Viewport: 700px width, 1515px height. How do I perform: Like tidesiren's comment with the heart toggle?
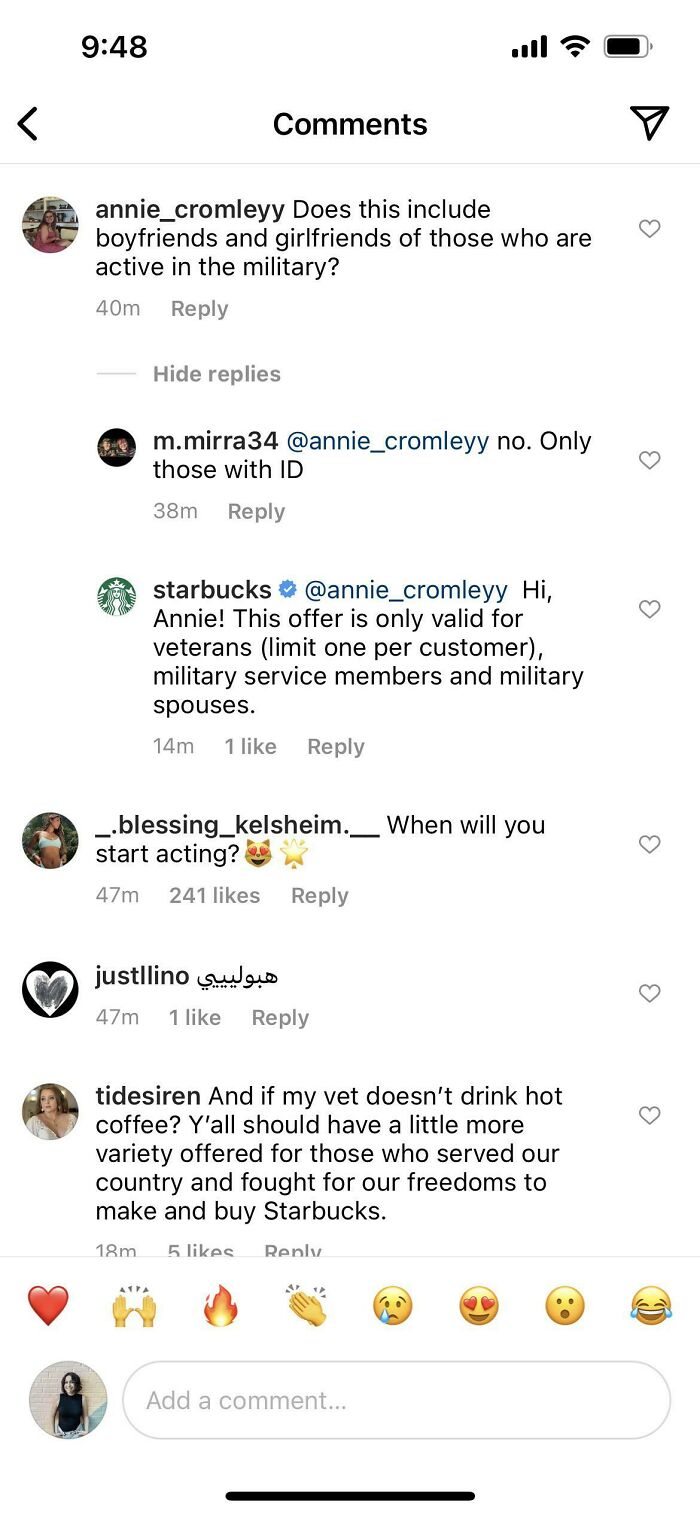pos(650,1115)
